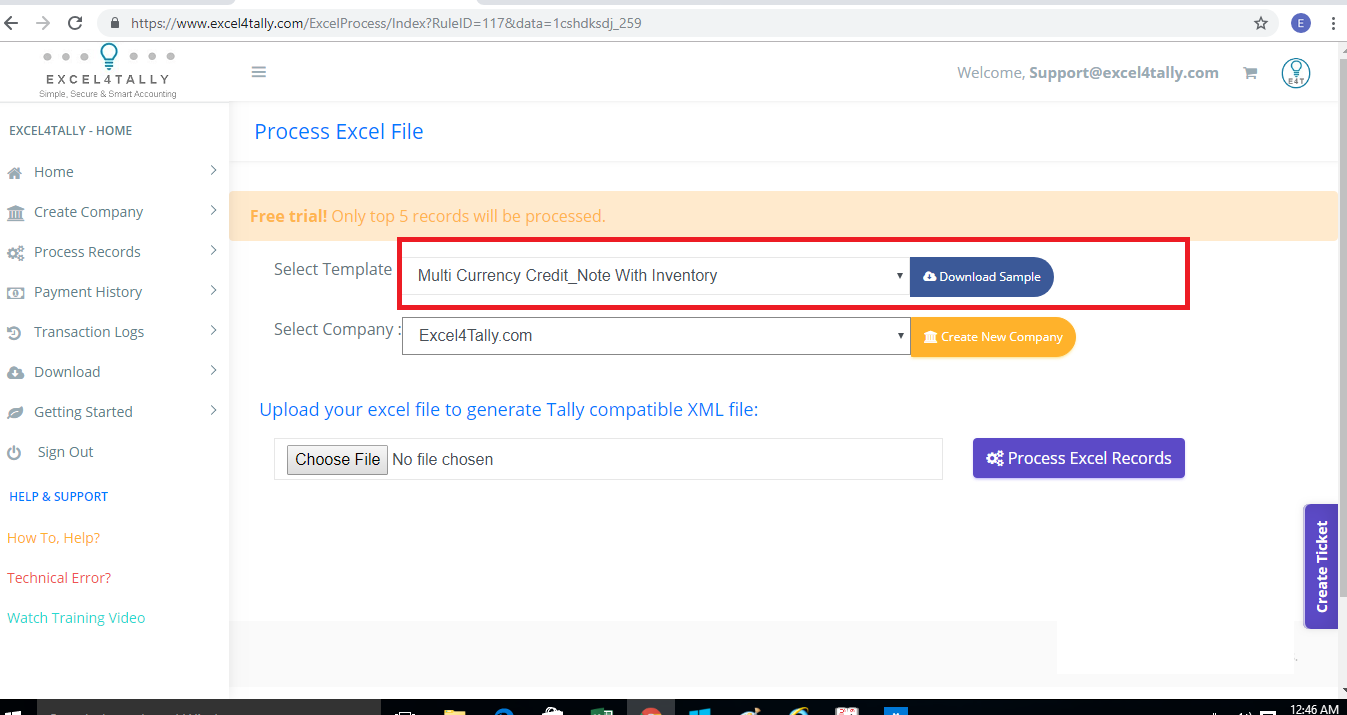Viewport: 1347px width, 715px height.
Task: Go back using the browser back arrow
Action: tap(12, 22)
